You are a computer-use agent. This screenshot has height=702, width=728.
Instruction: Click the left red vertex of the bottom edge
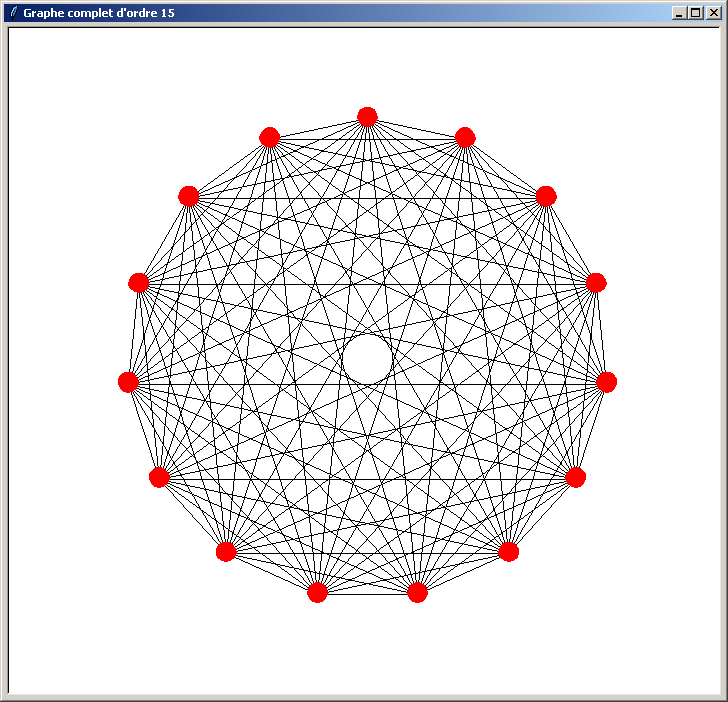coord(317,592)
